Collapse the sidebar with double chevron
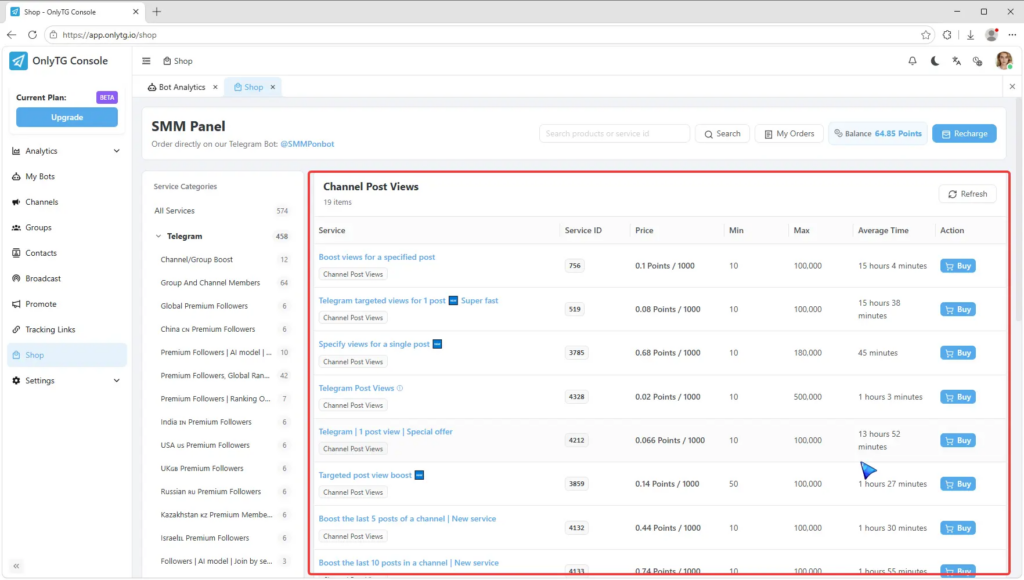 [x=16, y=566]
